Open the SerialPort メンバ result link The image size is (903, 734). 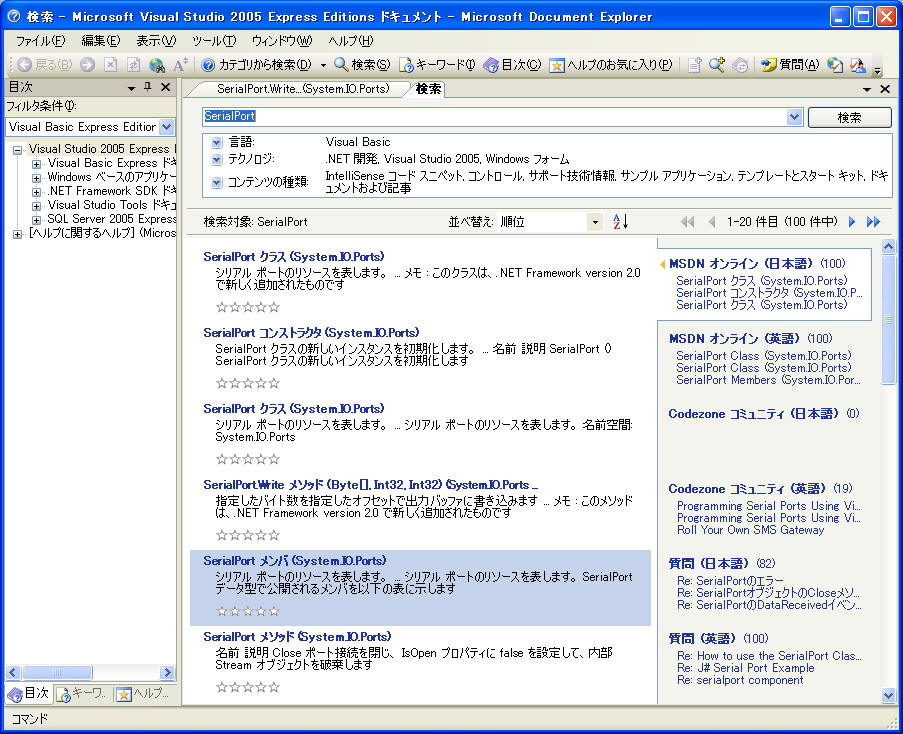pyautogui.click(x=295, y=561)
